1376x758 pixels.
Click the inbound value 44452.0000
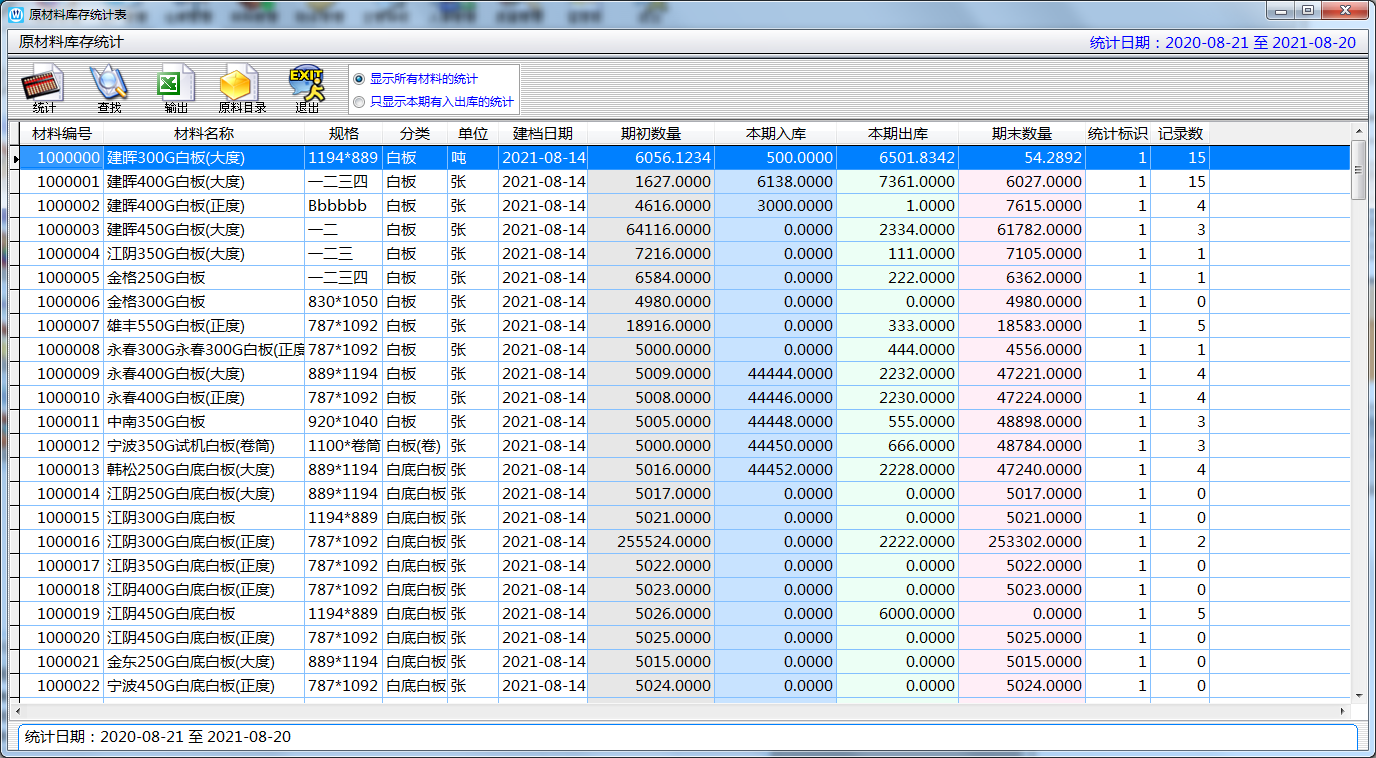[x=776, y=470]
